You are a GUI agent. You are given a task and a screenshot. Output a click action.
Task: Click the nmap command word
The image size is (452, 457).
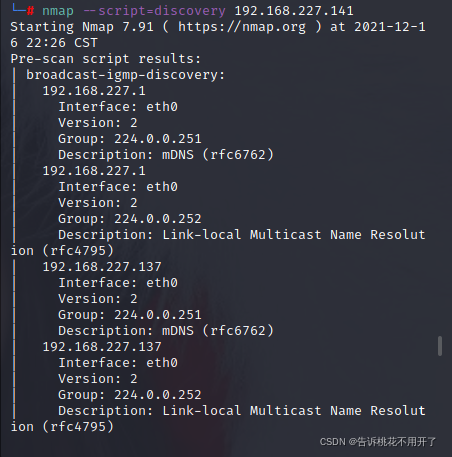[58, 11]
